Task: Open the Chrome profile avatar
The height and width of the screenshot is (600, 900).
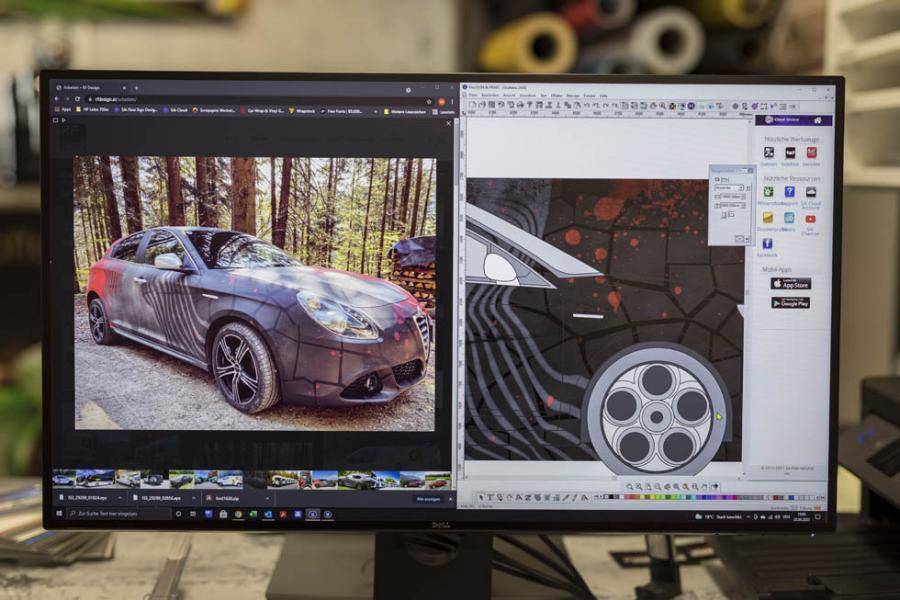Action: 441,101
